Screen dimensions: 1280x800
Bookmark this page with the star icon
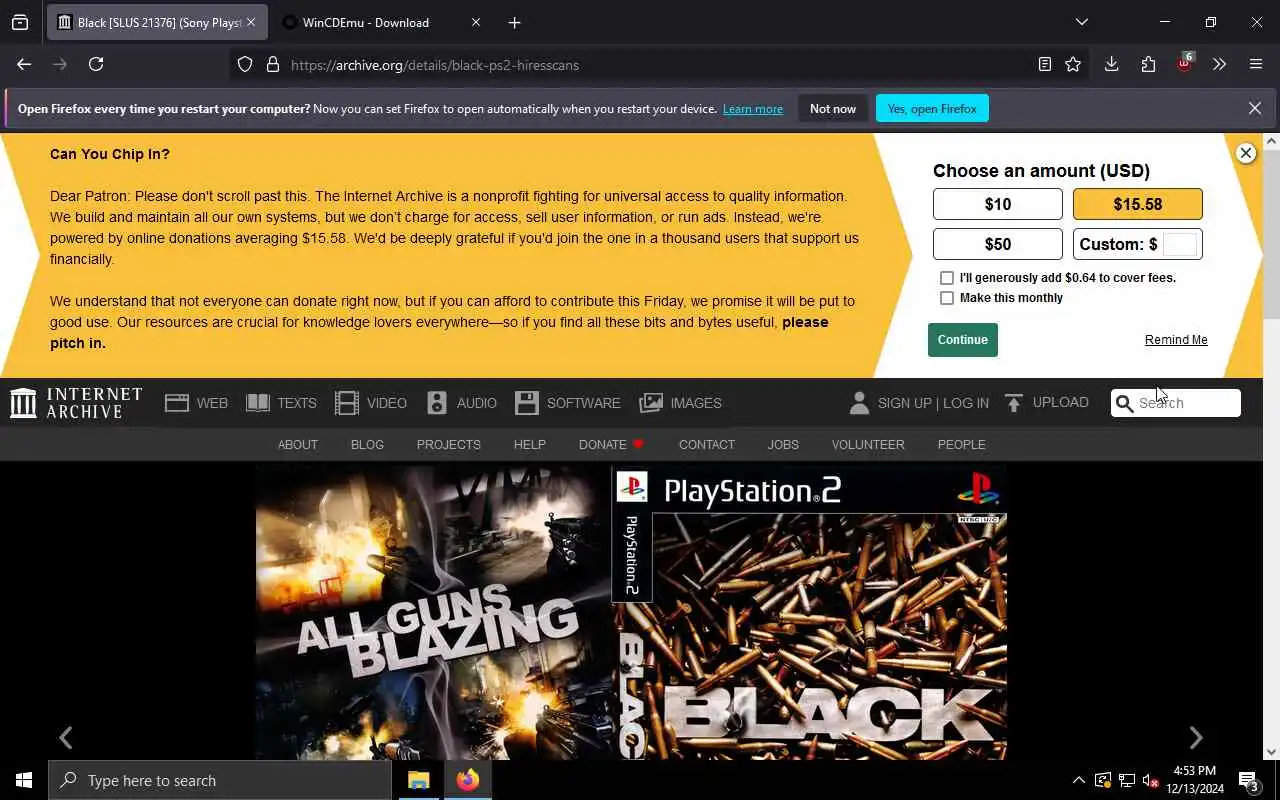[x=1073, y=64]
